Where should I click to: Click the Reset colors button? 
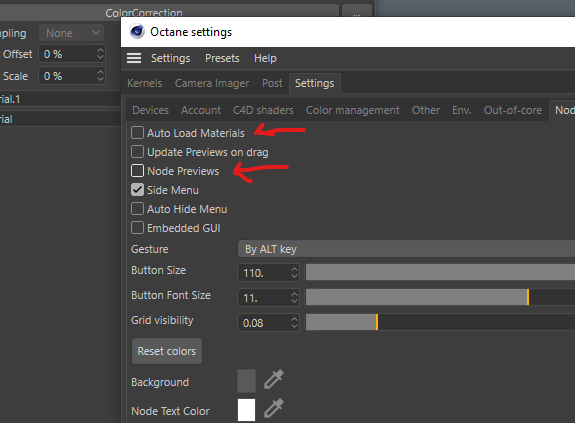(x=167, y=351)
